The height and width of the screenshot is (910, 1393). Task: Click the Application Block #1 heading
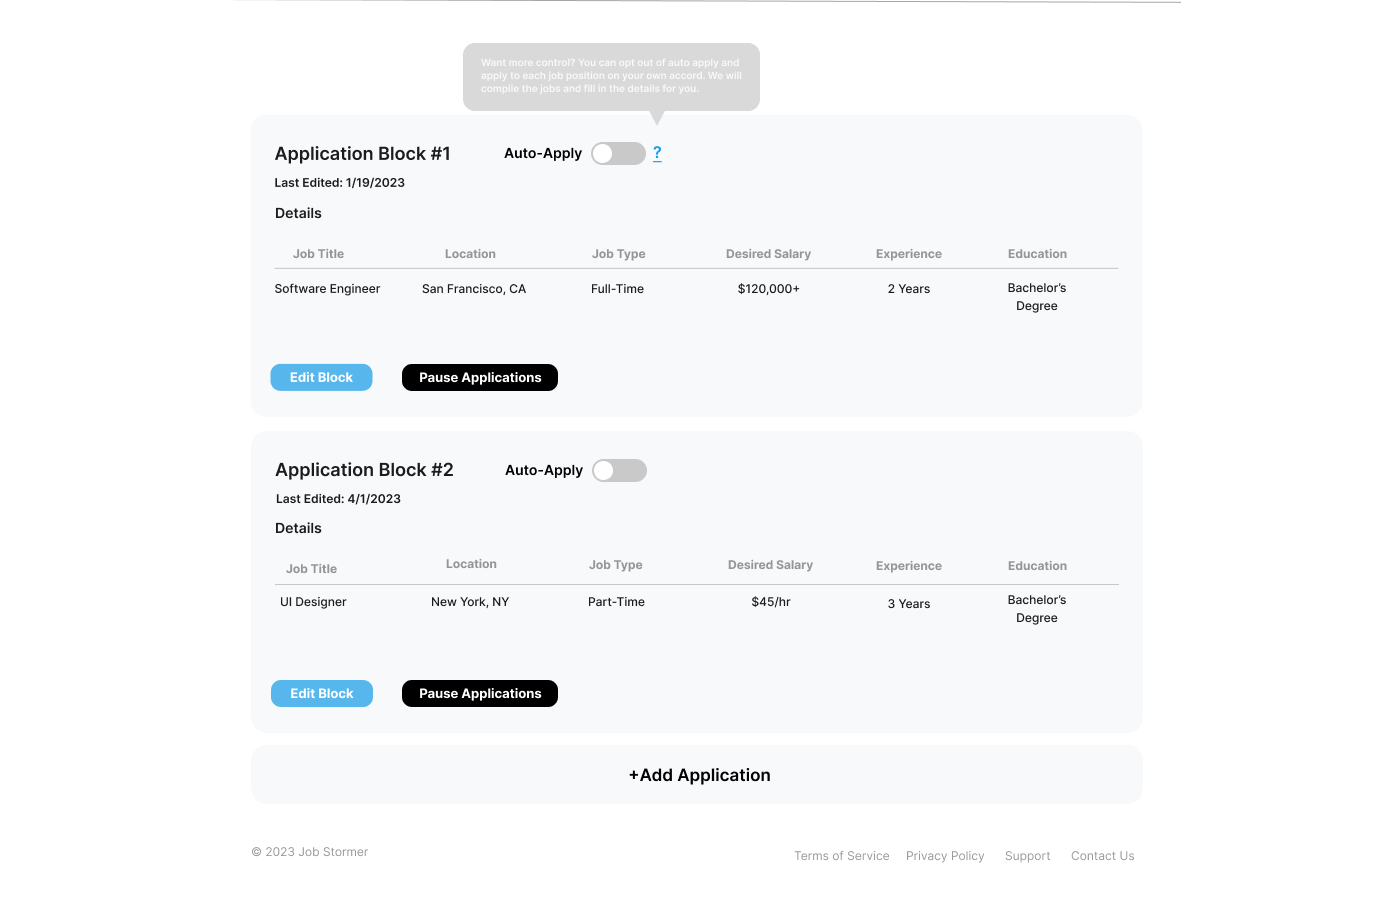click(x=362, y=154)
